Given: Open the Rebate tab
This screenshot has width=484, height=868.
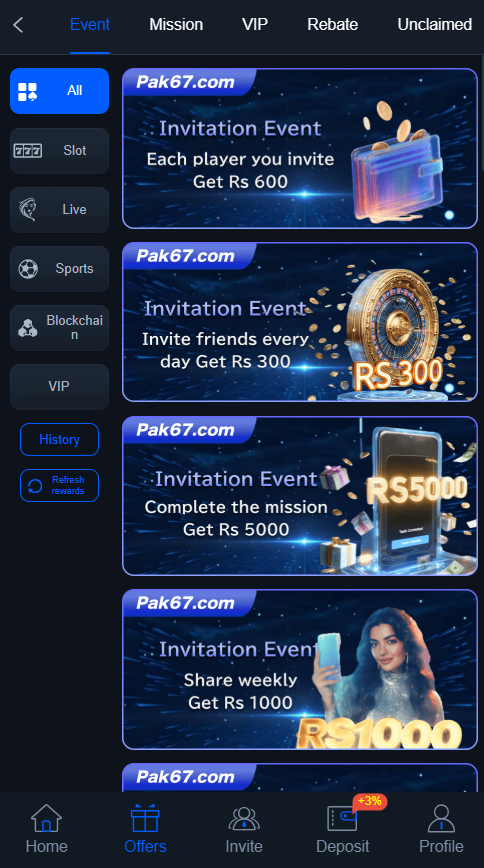Looking at the screenshot, I should point(332,25).
